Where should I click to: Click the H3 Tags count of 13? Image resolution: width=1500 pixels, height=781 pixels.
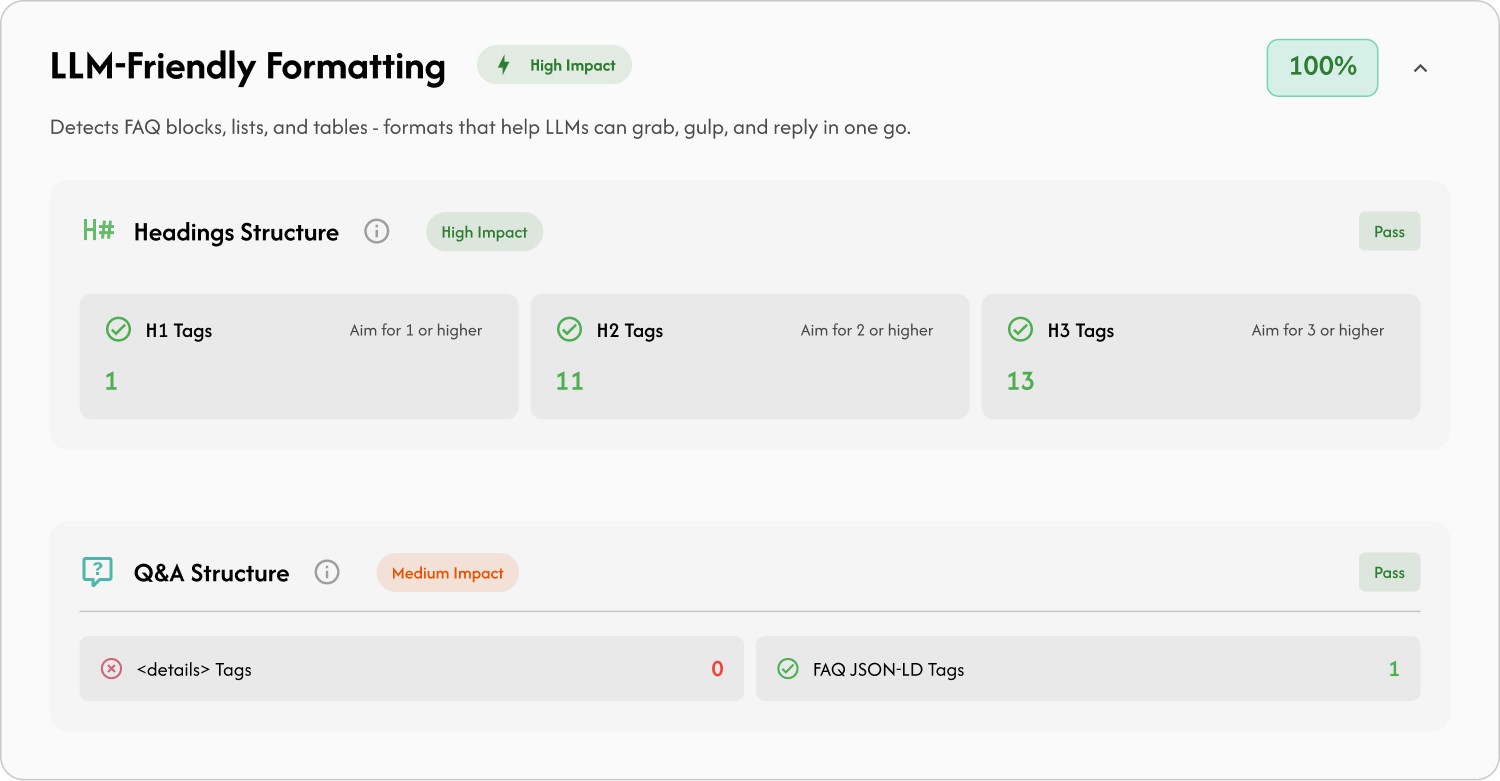point(1020,381)
